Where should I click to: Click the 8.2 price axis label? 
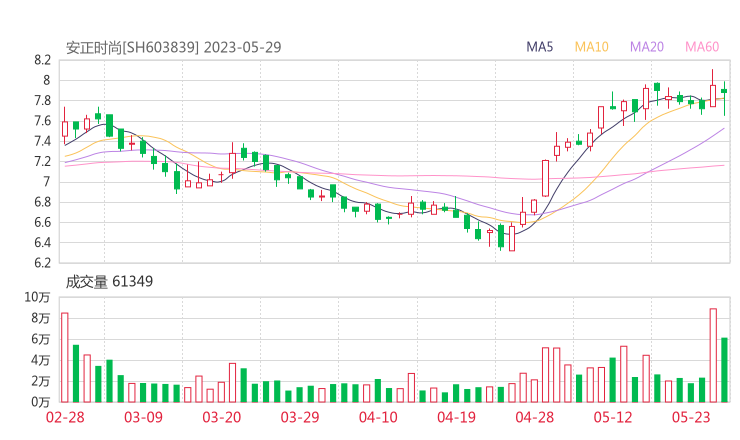[x=42, y=60]
